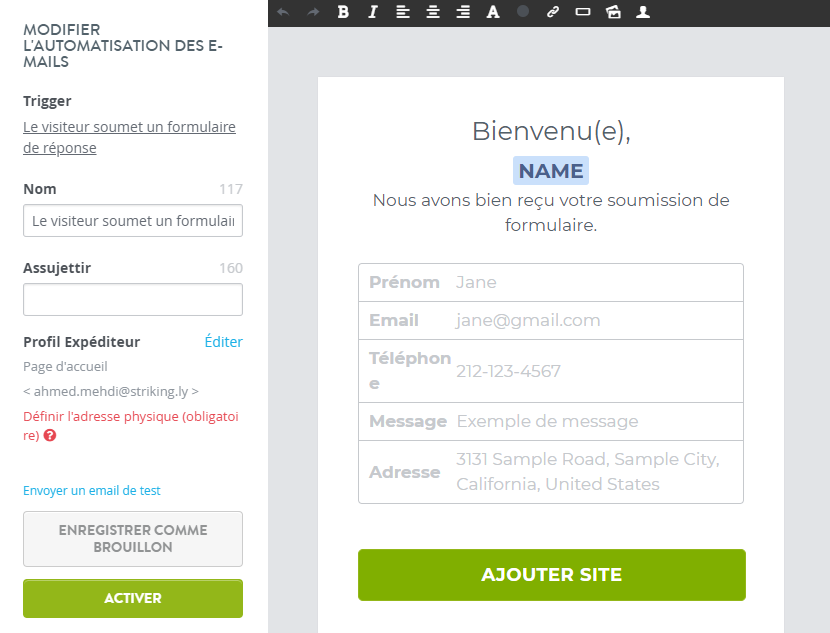
Task: Toggle italic formatting
Action: [x=373, y=12]
